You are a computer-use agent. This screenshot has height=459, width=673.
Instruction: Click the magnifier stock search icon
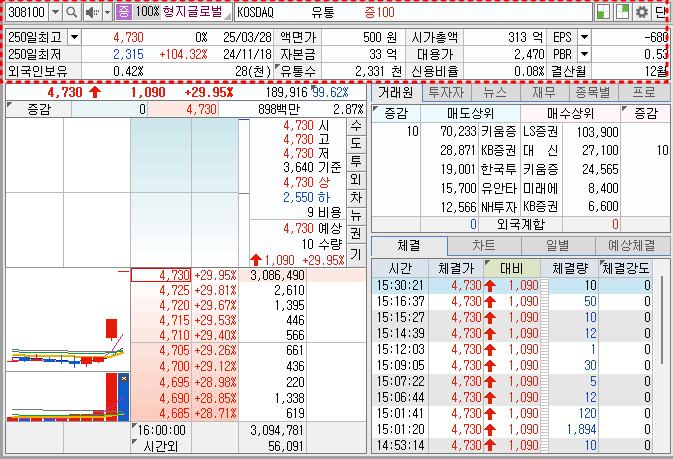pyautogui.click(x=72, y=12)
